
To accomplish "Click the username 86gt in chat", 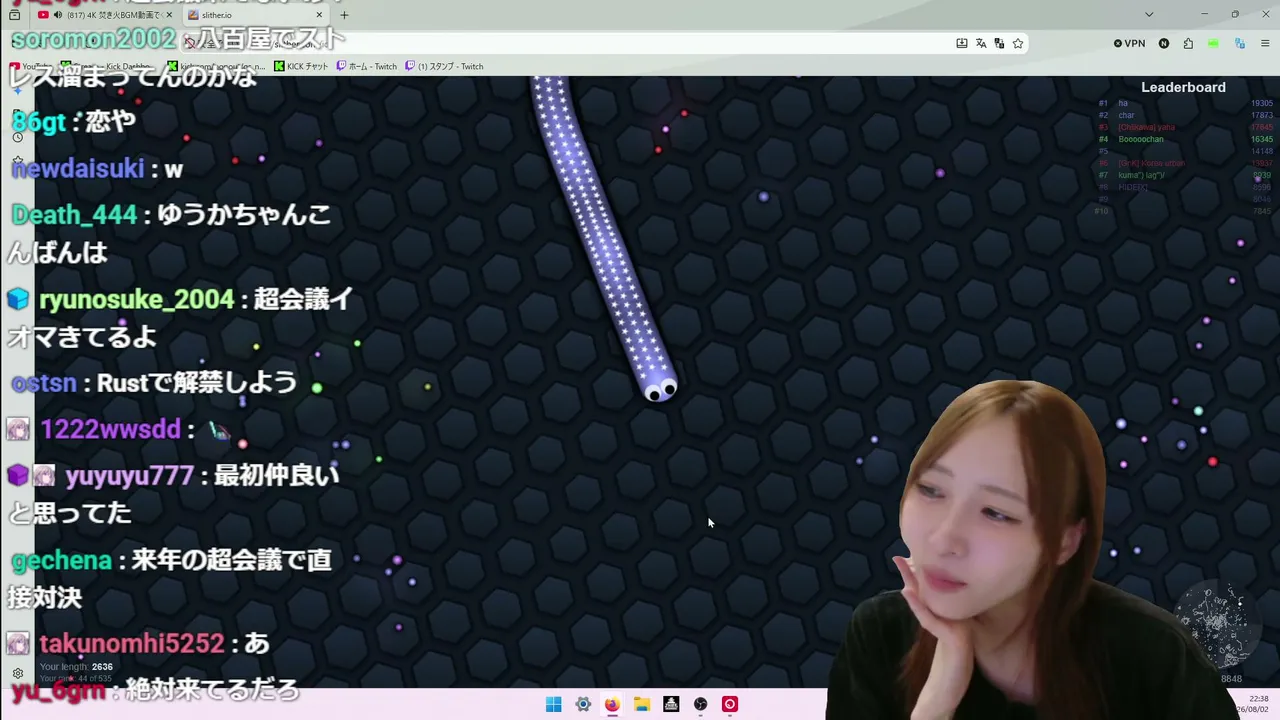I will 39,121.
